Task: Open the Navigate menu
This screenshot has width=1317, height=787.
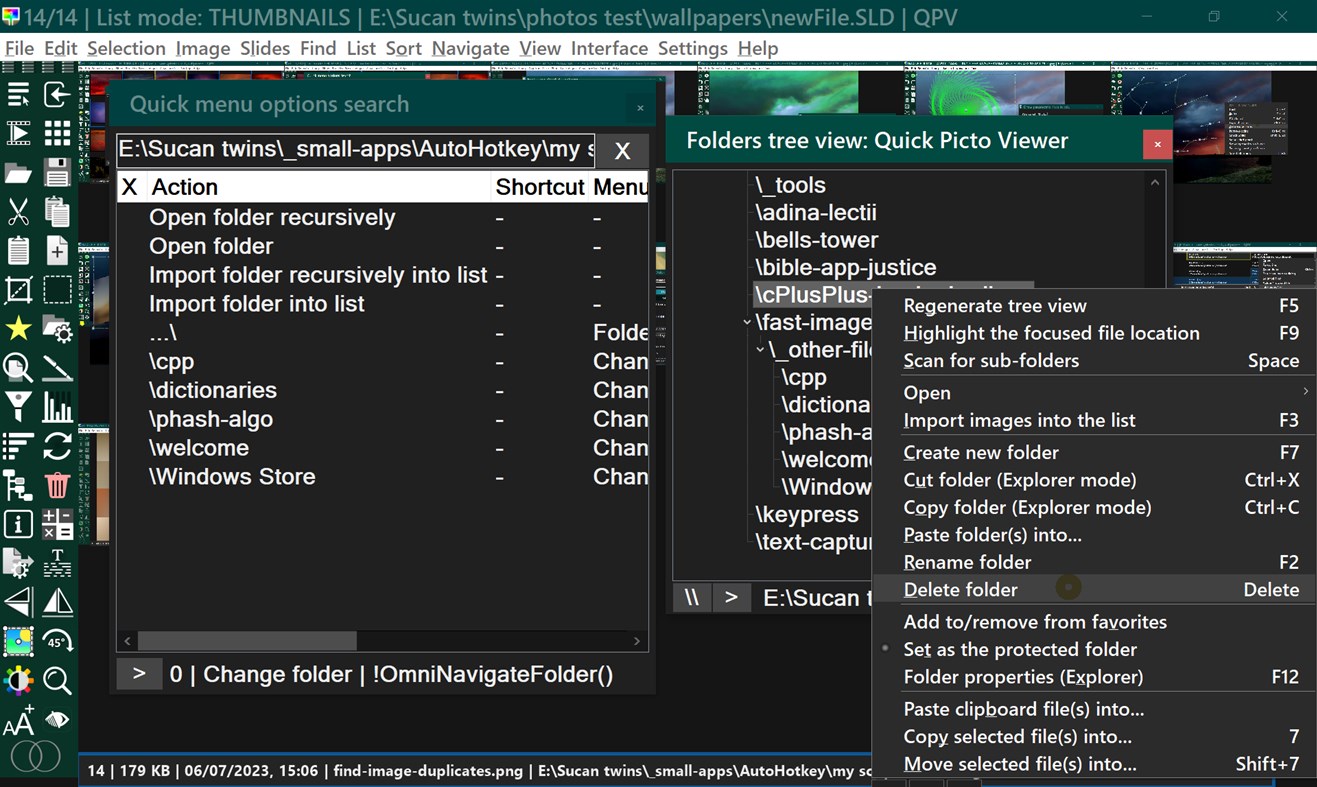Action: [x=470, y=48]
